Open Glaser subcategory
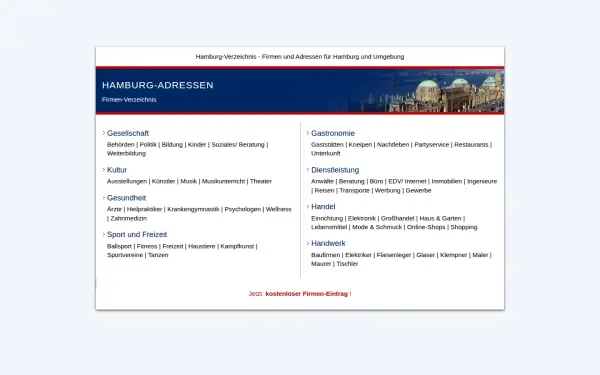Image resolution: width=600 pixels, height=375 pixels. tap(426, 255)
